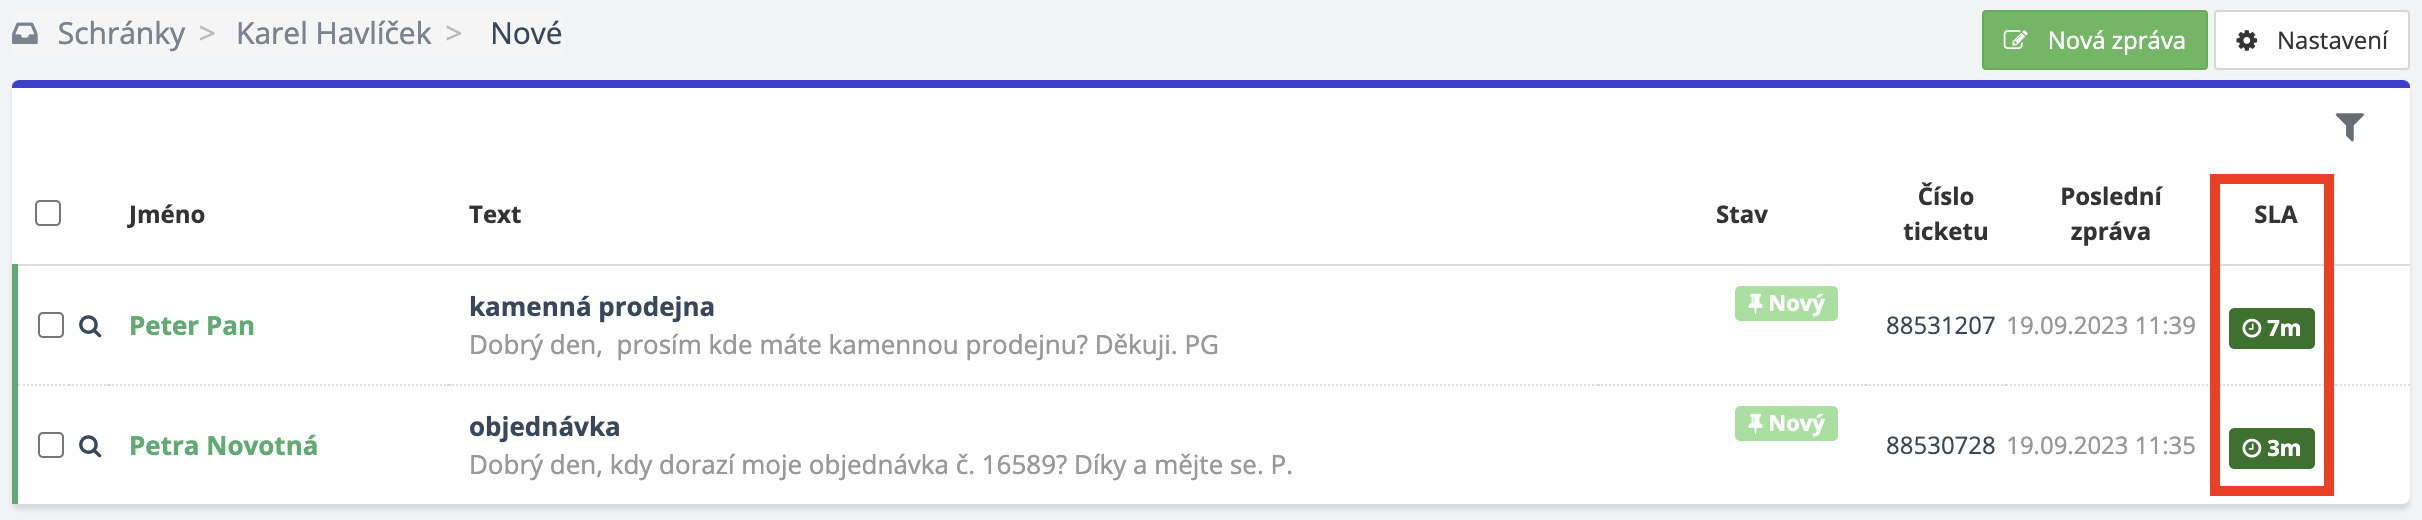Click the 7m SLA timer badge
This screenshot has height=520, width=2422.
tap(2271, 328)
